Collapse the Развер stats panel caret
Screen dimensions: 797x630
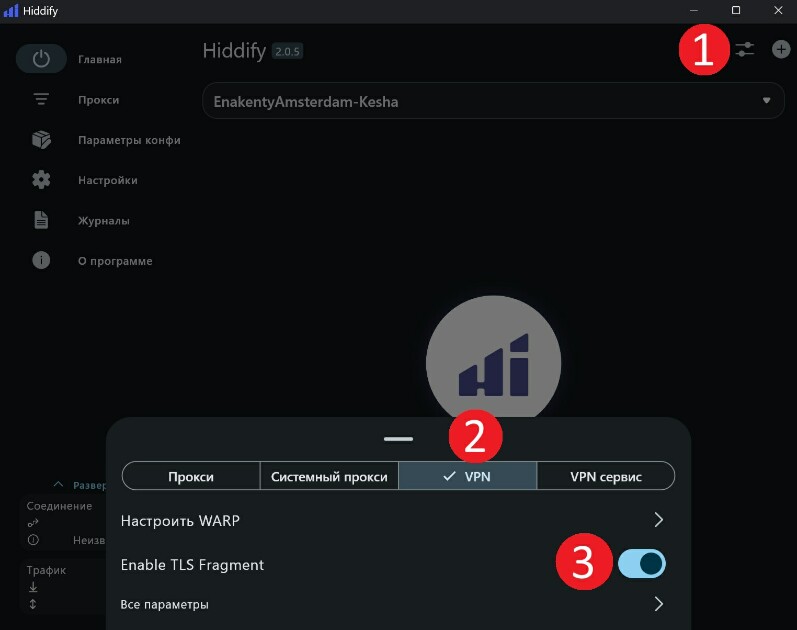click(x=58, y=484)
